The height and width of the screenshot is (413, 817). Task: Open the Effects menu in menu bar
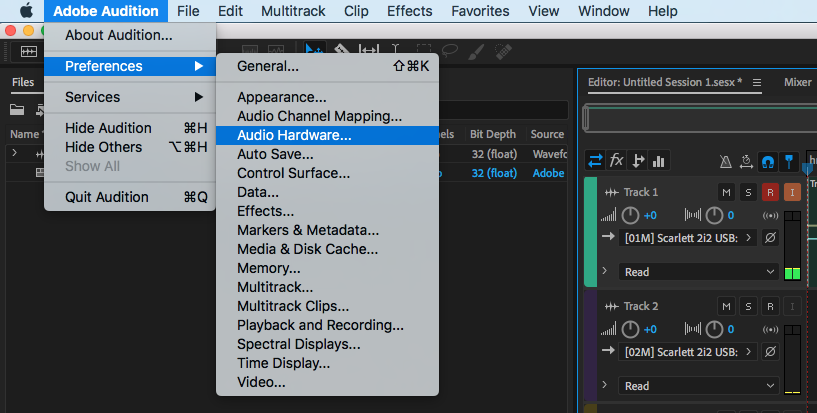(410, 11)
